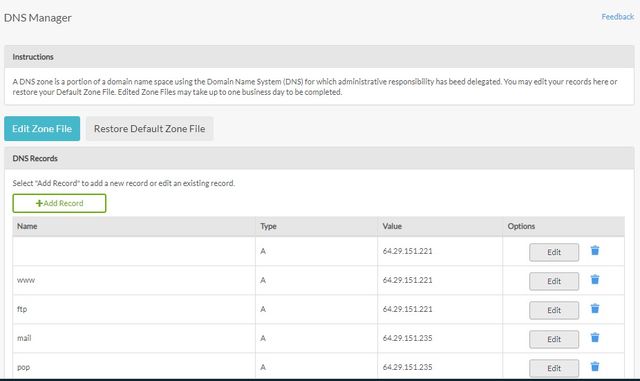
Task: Edit the blank-name A record
Action: [554, 252]
